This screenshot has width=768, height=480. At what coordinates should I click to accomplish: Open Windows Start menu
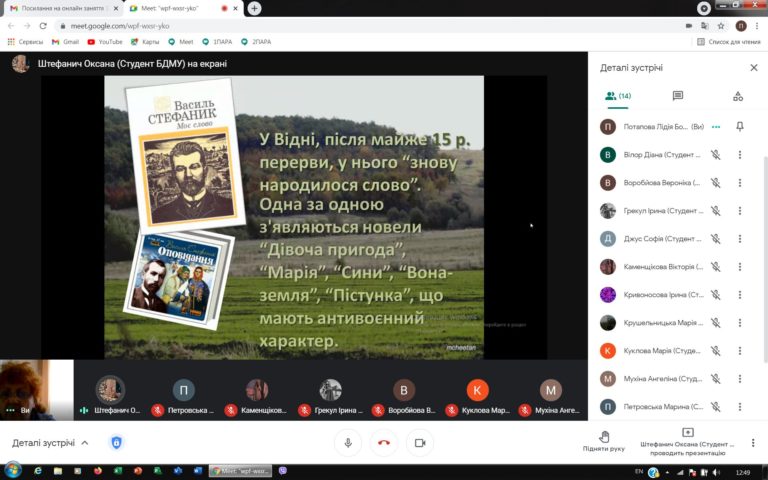click(13, 471)
